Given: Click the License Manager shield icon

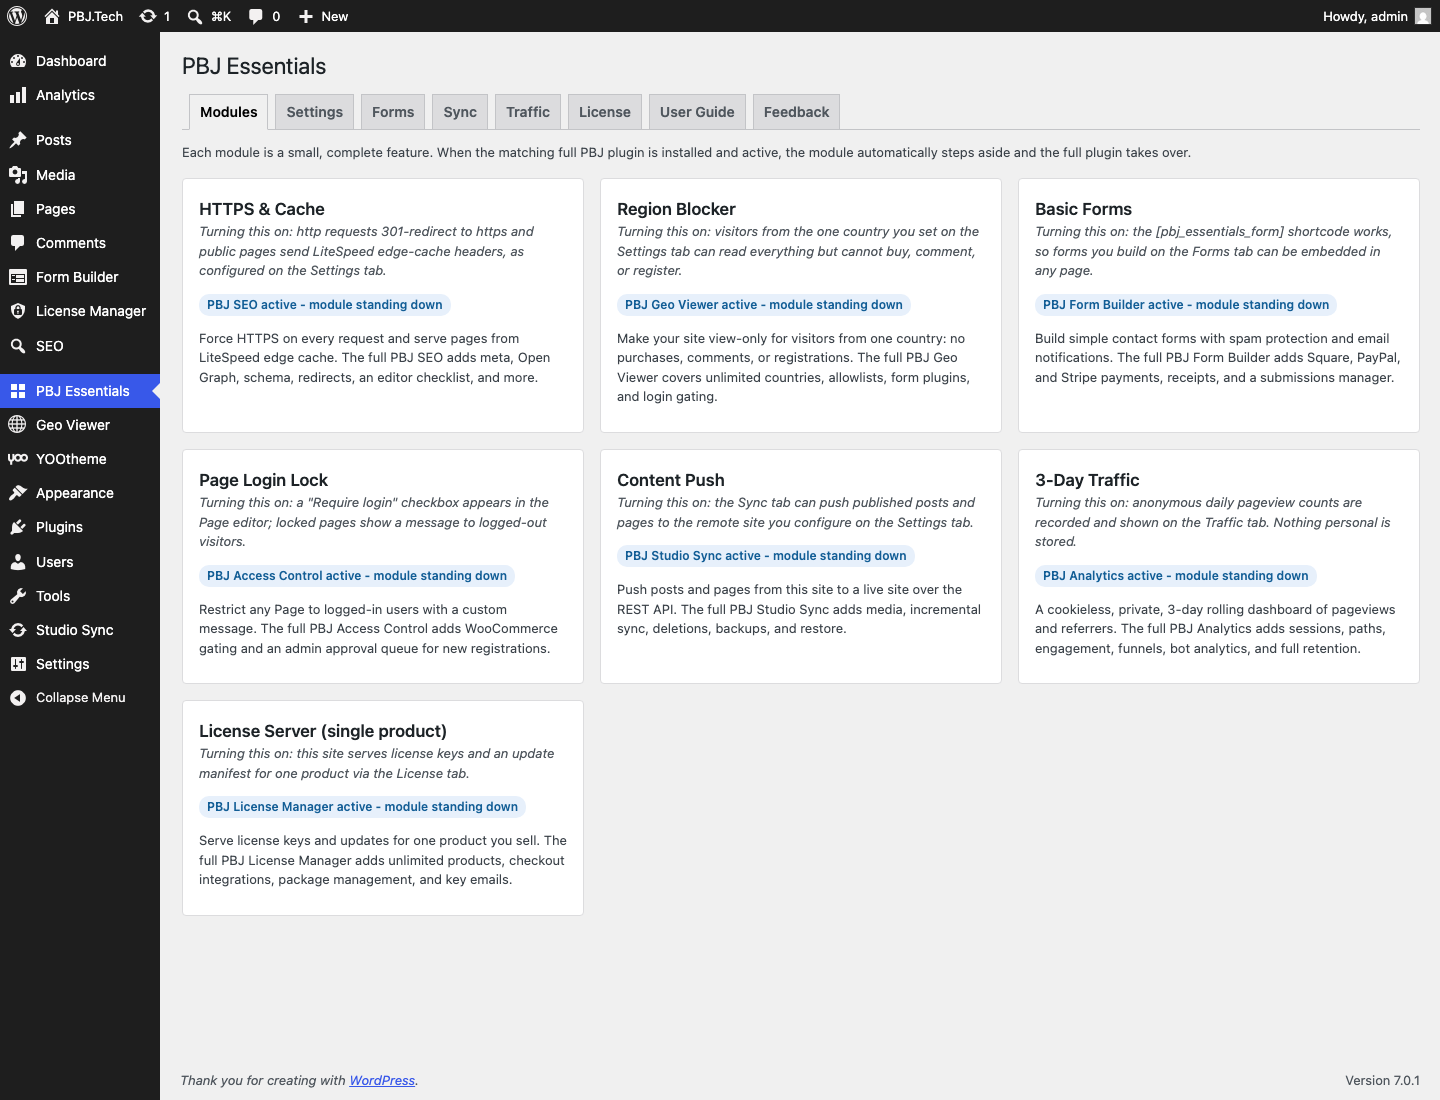Looking at the screenshot, I should tap(18, 311).
